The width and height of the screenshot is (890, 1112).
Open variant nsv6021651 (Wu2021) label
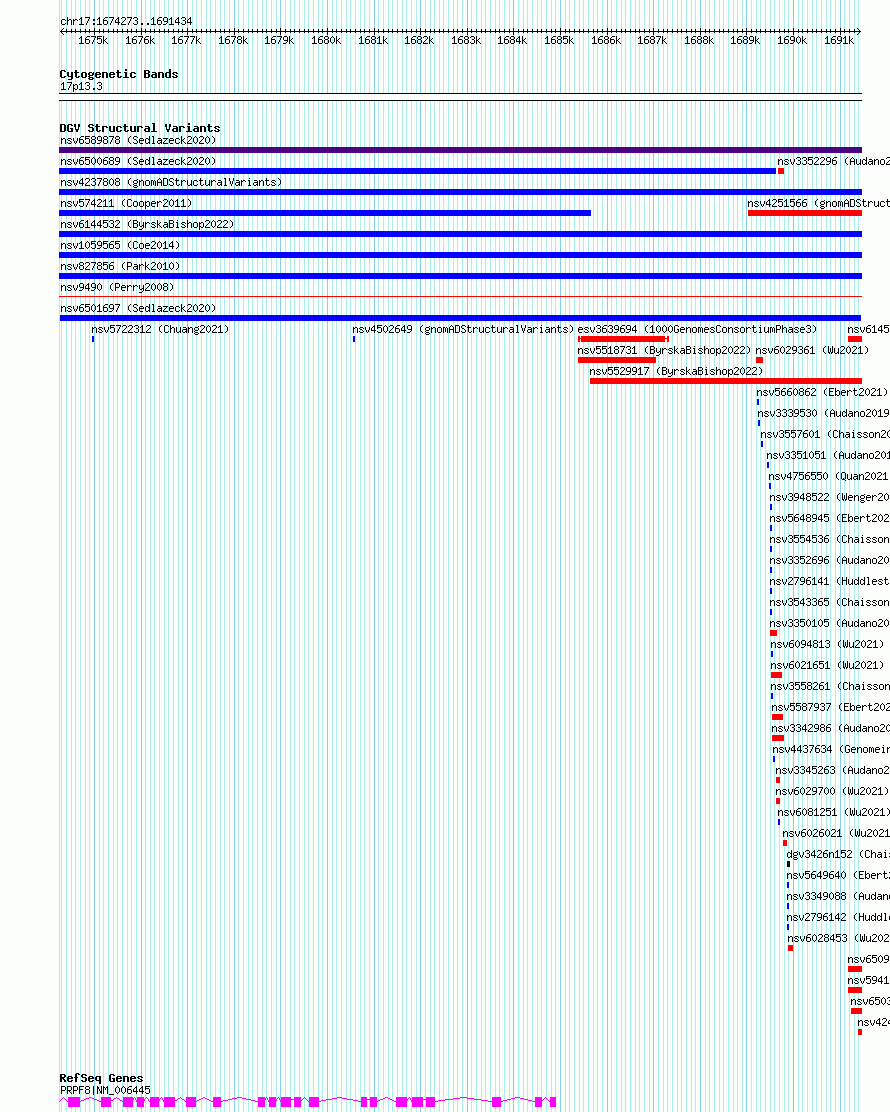pyautogui.click(x=827, y=665)
